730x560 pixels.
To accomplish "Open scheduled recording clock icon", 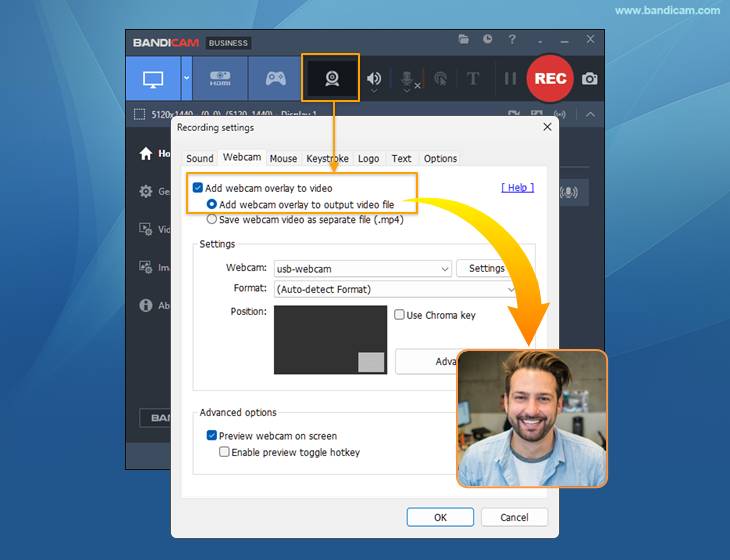I will tap(487, 39).
